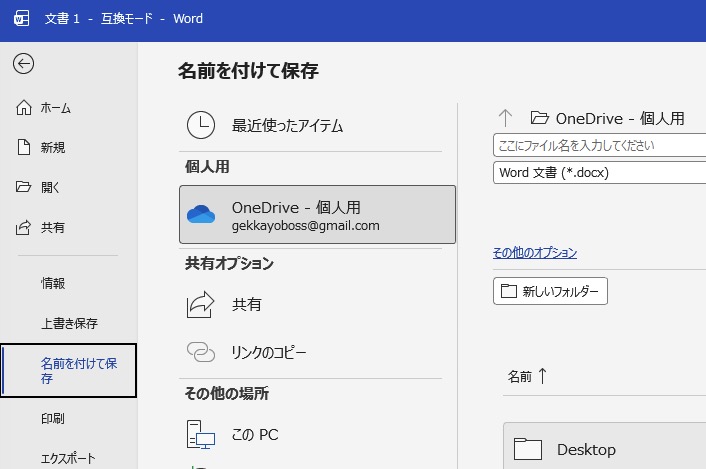This screenshot has width=706, height=469.
Task: Click the chain link copy icon
Action: 201,352
